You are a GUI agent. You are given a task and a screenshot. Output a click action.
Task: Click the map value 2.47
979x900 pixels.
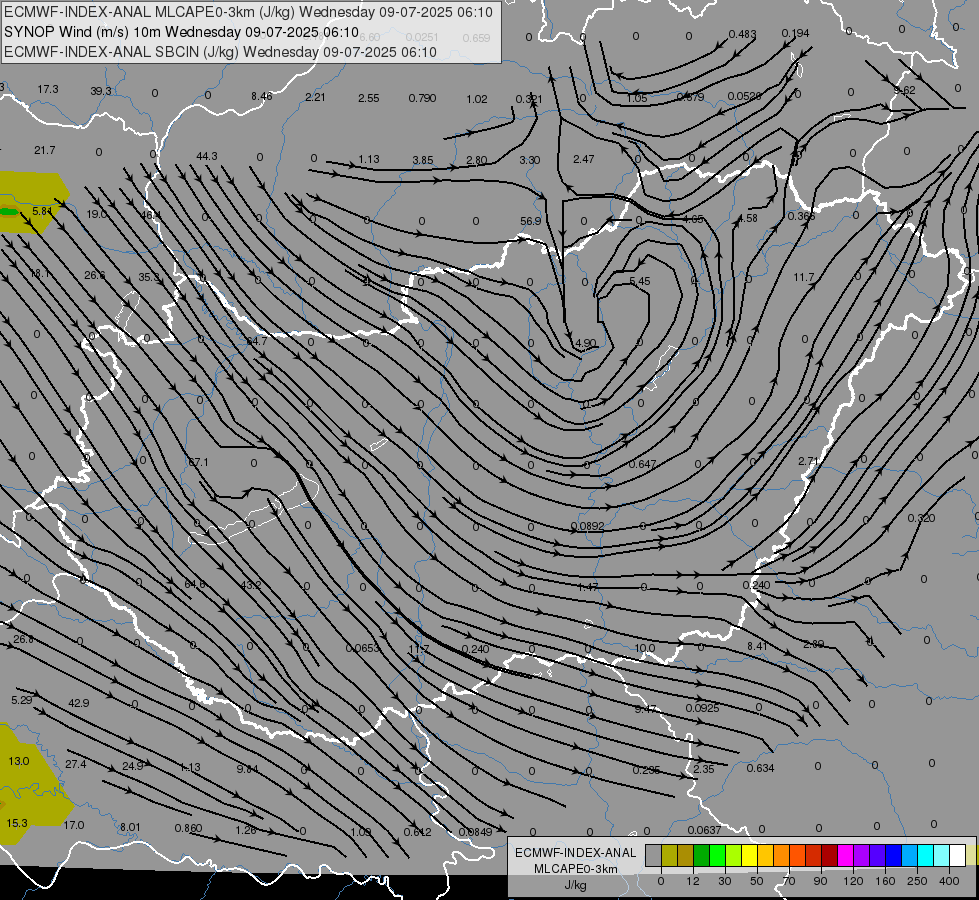pos(584,159)
